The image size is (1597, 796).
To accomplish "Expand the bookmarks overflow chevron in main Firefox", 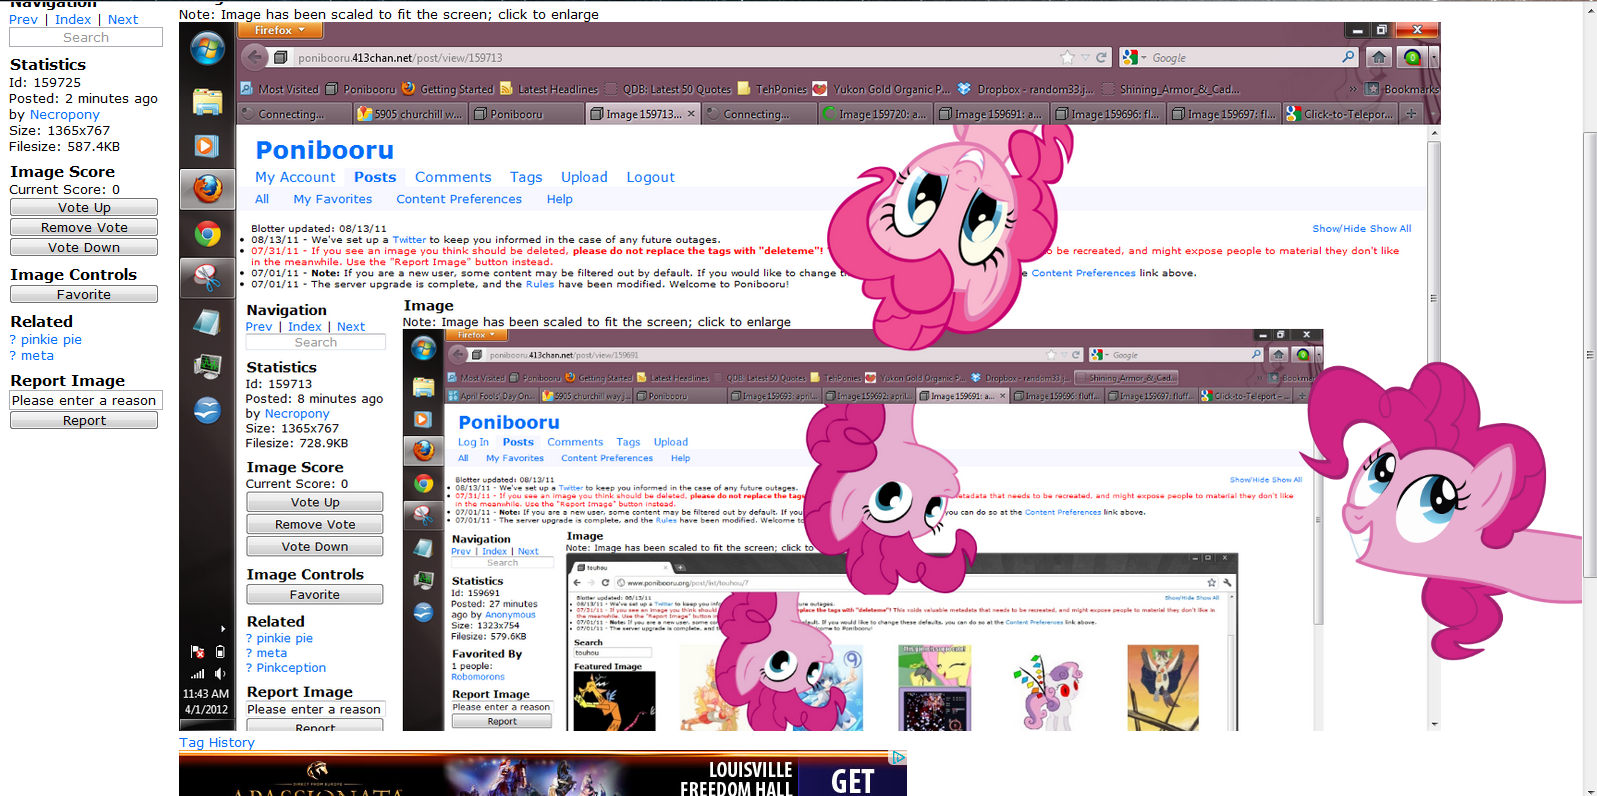I will (x=1353, y=89).
